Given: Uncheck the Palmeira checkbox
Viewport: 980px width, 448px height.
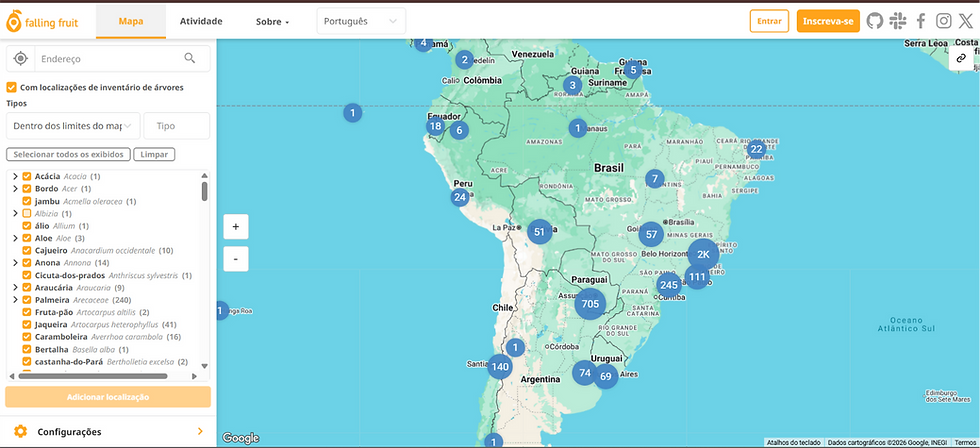Looking at the screenshot, I should pos(26,300).
